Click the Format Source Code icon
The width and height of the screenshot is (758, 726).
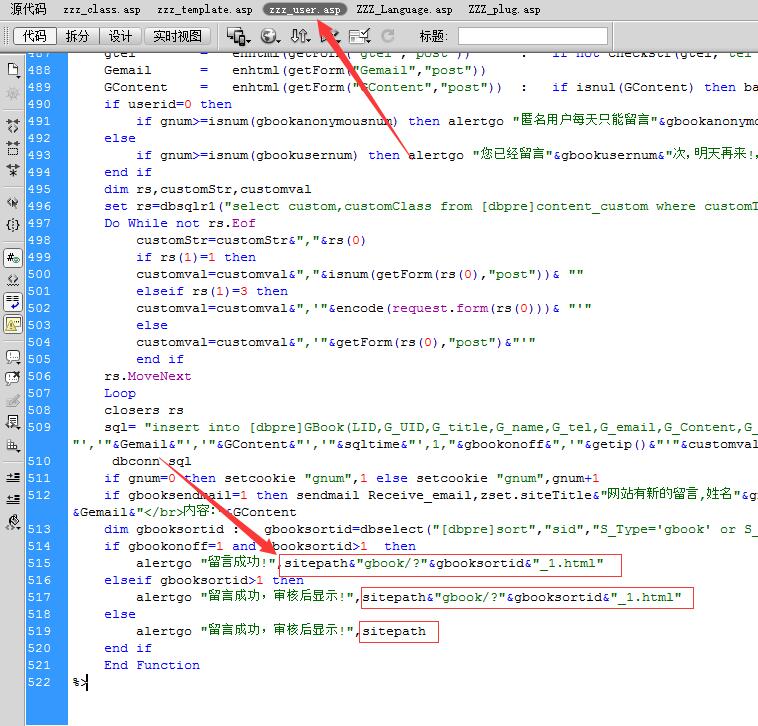point(13,521)
